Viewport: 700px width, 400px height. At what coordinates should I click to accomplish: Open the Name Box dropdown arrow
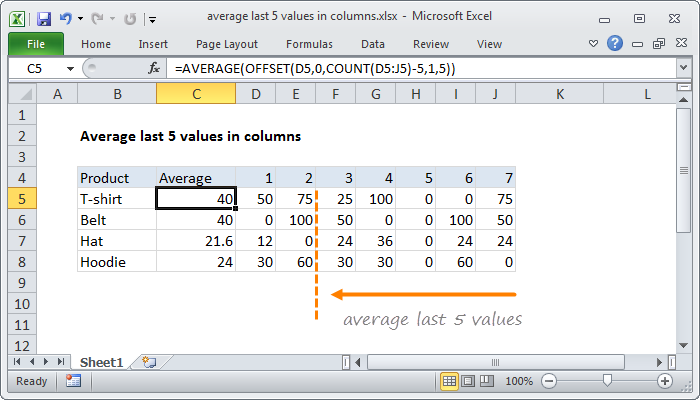(70, 69)
